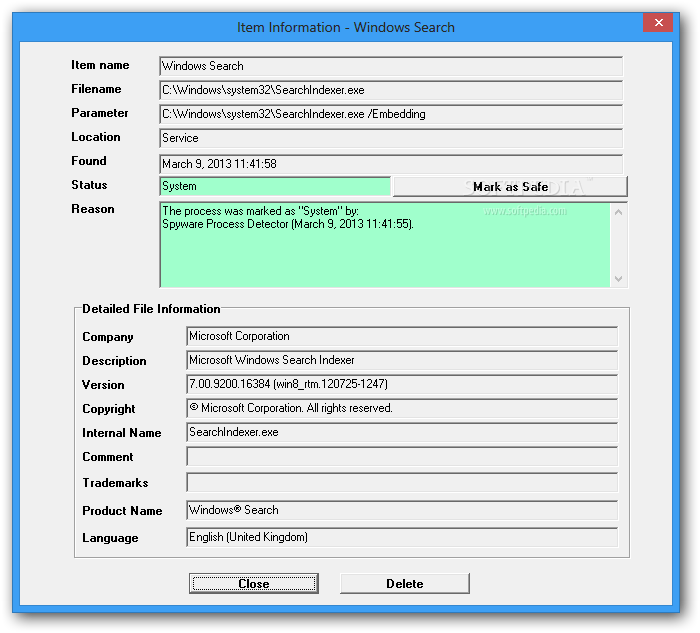Click the empty Trademarks field
This screenshot has width=700, height=633.
coord(402,483)
